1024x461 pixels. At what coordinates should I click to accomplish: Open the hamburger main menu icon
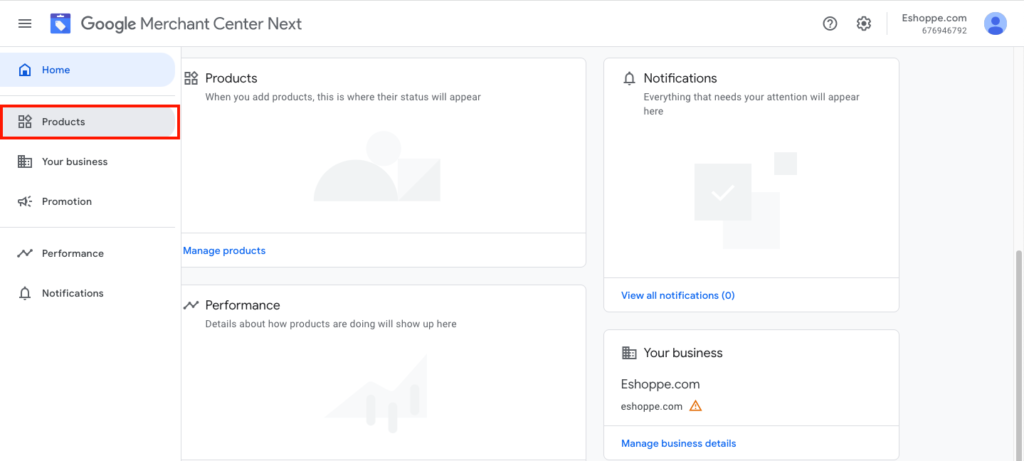[25, 23]
